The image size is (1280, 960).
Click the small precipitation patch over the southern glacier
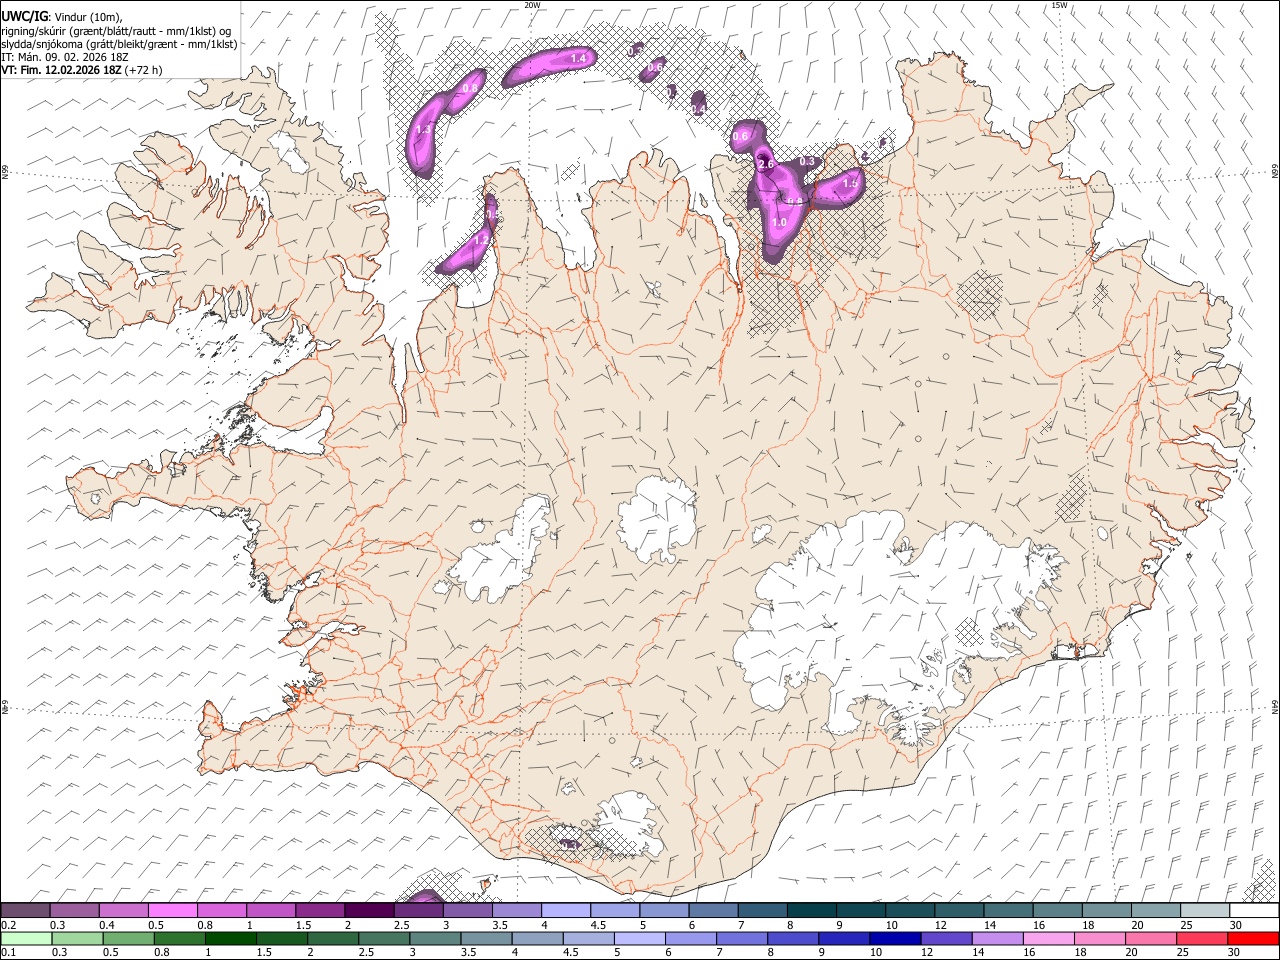coord(570,844)
